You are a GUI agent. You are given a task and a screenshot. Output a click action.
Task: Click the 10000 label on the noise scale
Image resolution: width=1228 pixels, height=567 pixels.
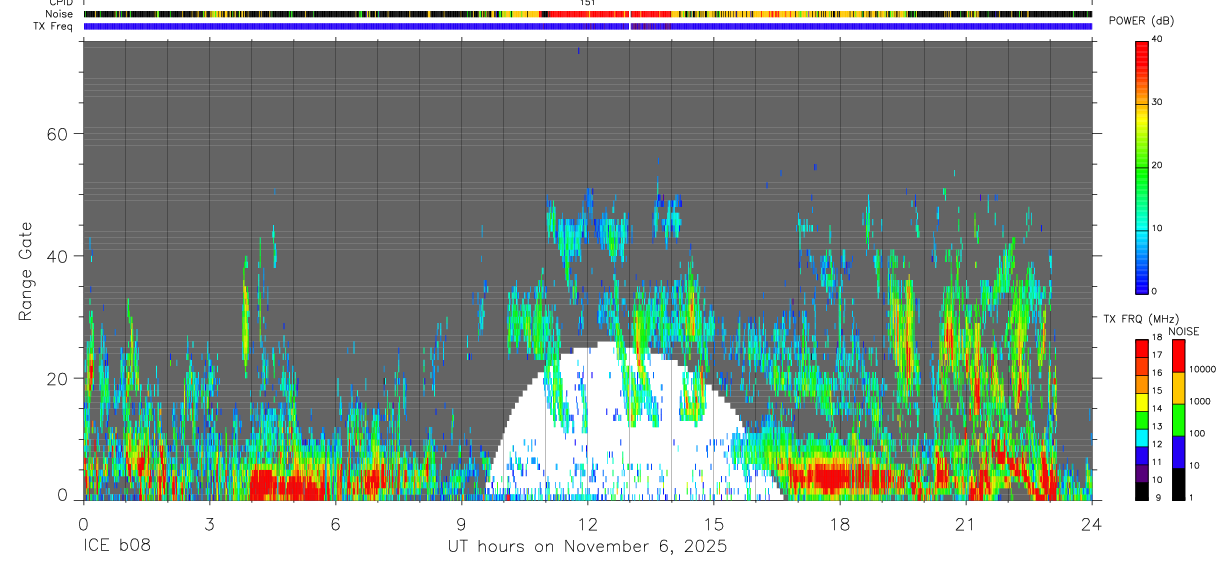click(1204, 370)
